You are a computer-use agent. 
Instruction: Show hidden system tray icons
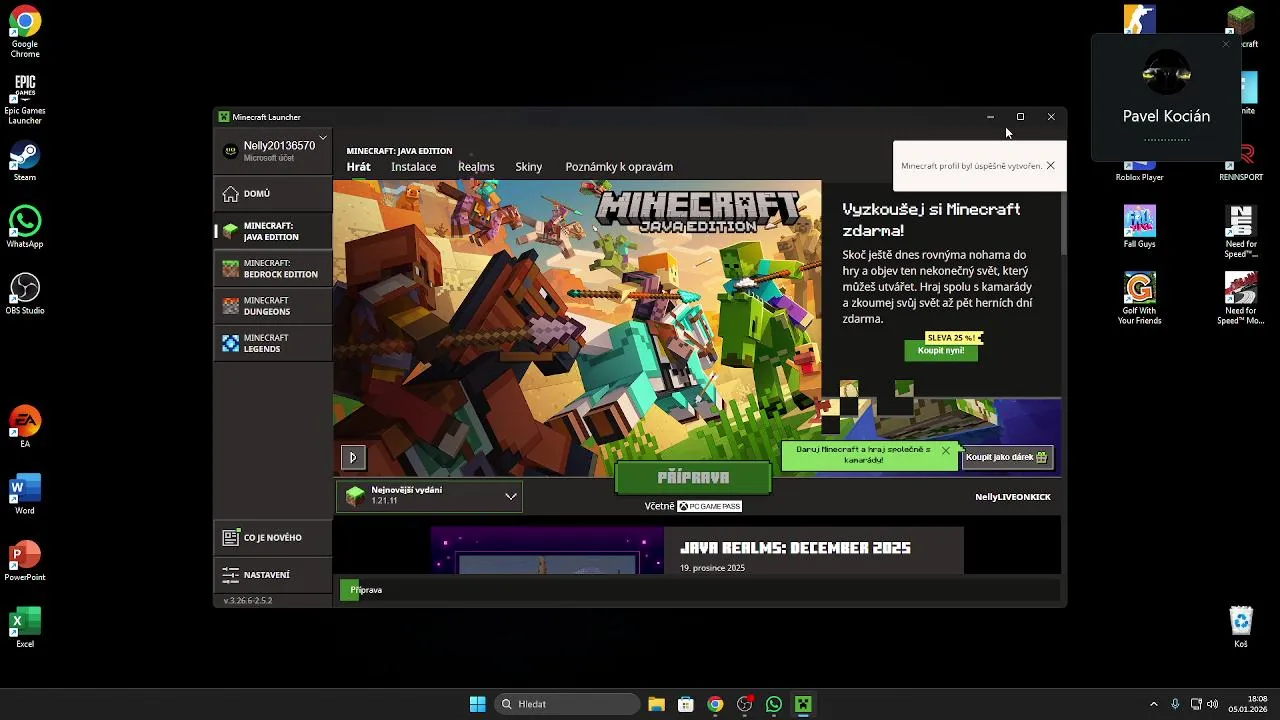[x=1153, y=704]
